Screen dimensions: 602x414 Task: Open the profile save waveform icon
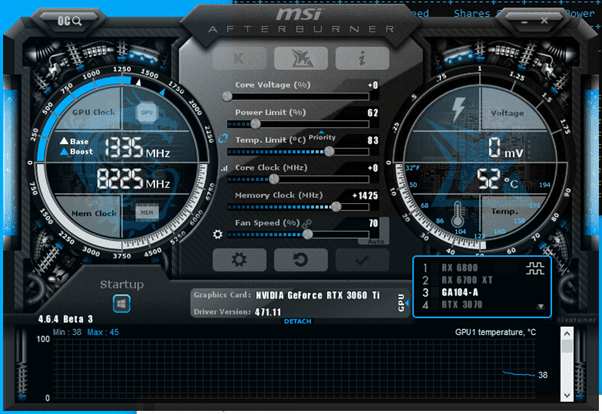(535, 268)
